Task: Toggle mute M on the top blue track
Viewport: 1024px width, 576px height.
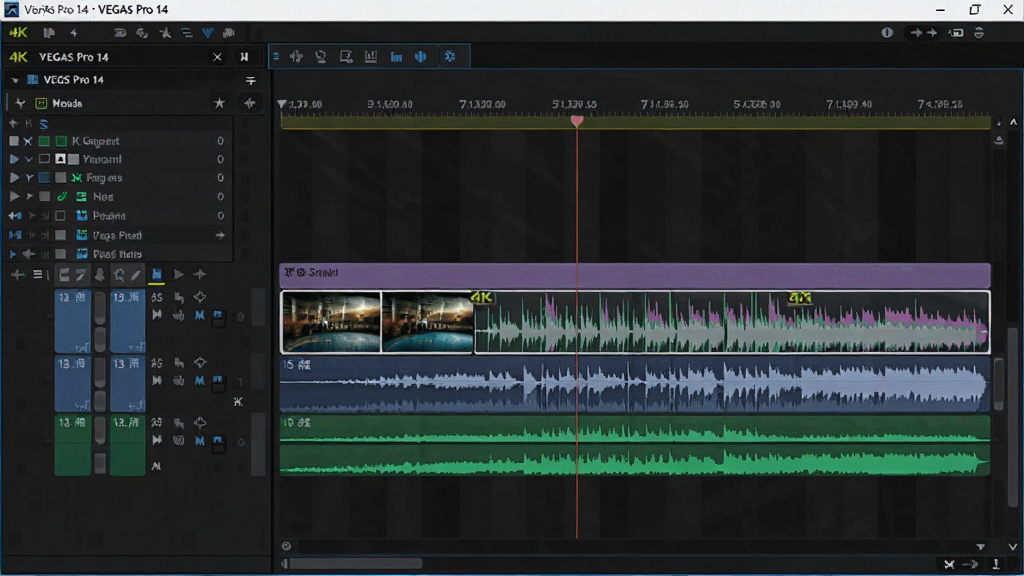Action: (x=200, y=315)
